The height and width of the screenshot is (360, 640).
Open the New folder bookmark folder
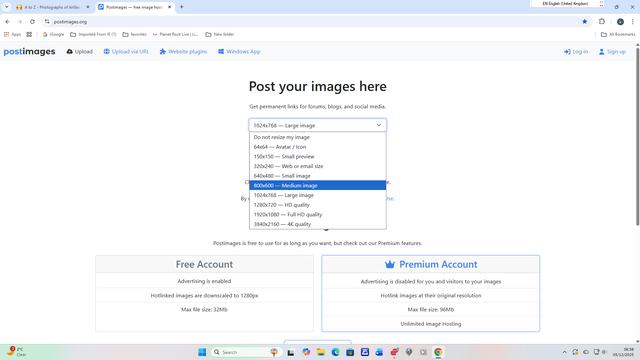click(x=220, y=34)
